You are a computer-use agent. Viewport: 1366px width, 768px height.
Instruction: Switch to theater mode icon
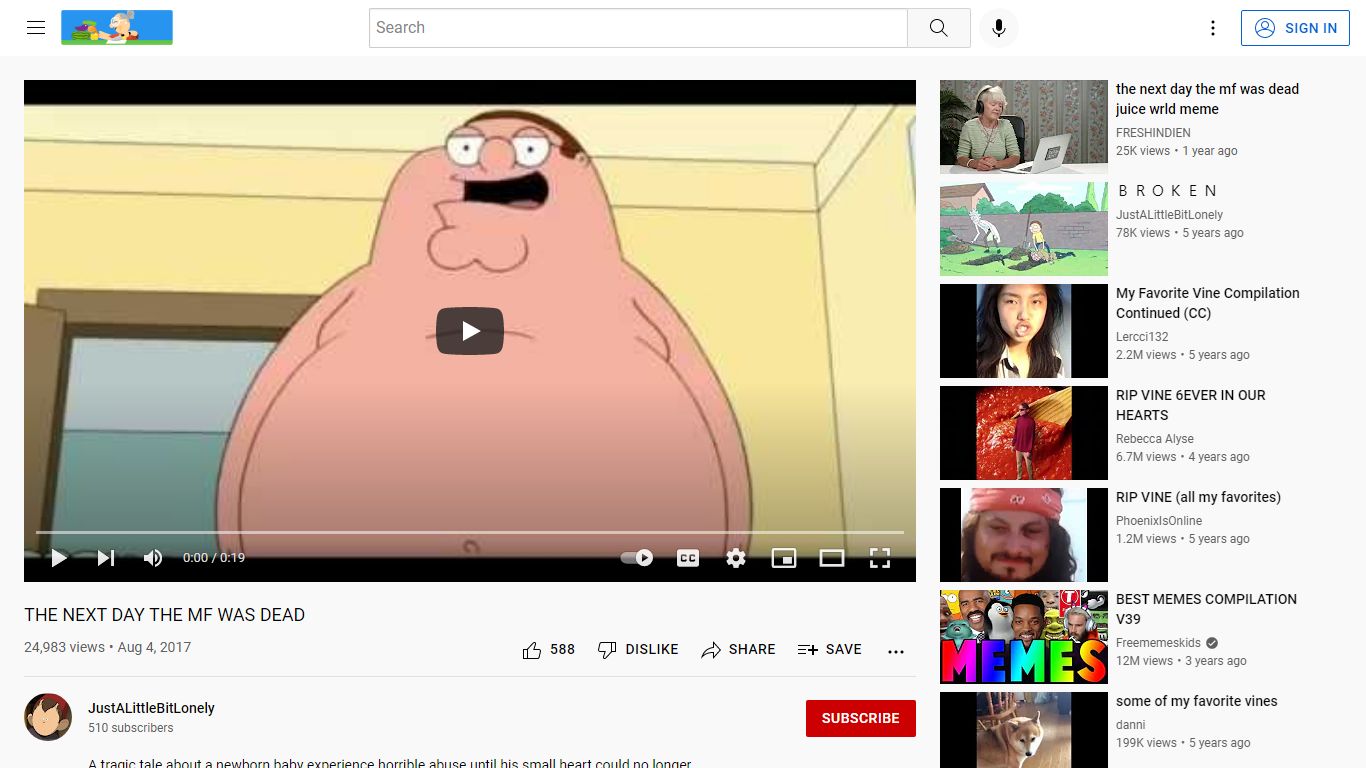pyautogui.click(x=832, y=558)
